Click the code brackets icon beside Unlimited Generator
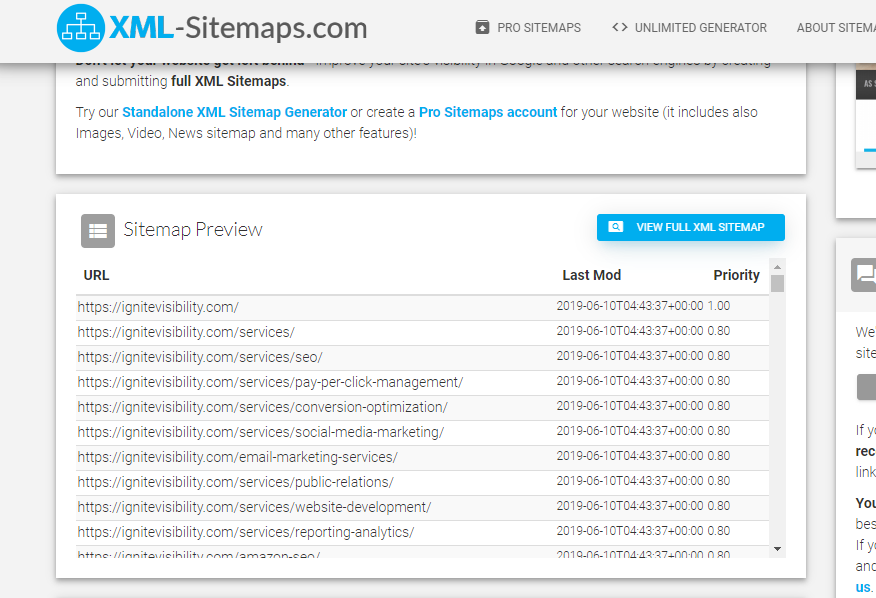Image resolution: width=876 pixels, height=598 pixels. point(620,27)
